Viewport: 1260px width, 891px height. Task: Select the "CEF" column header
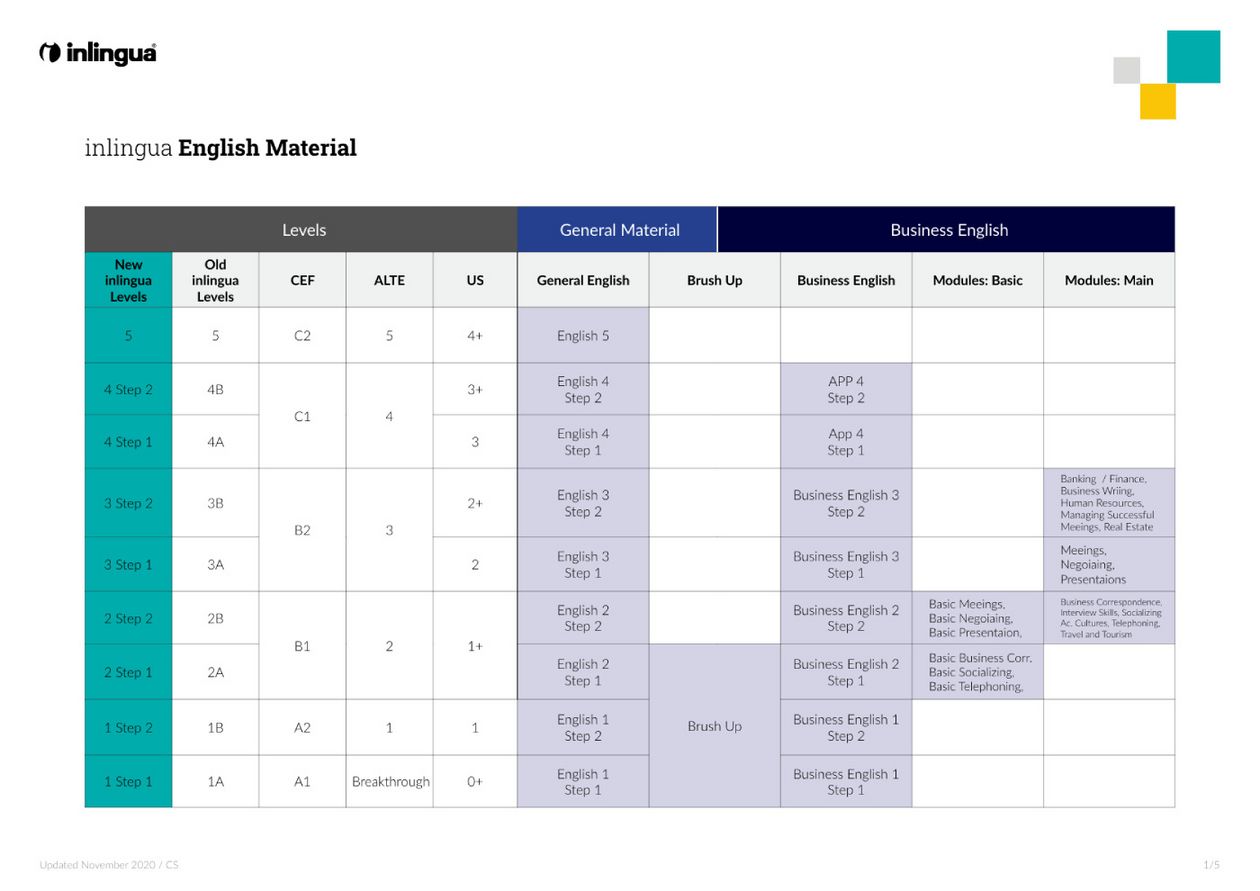(302, 280)
